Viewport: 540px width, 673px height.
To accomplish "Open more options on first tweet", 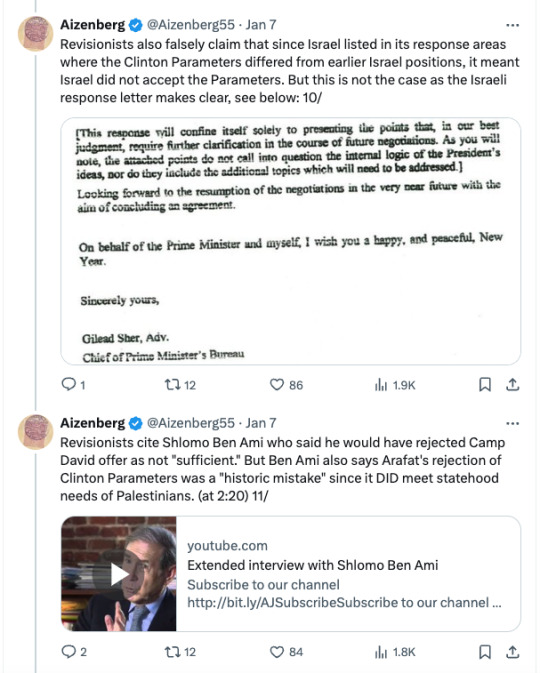I will 513,25.
